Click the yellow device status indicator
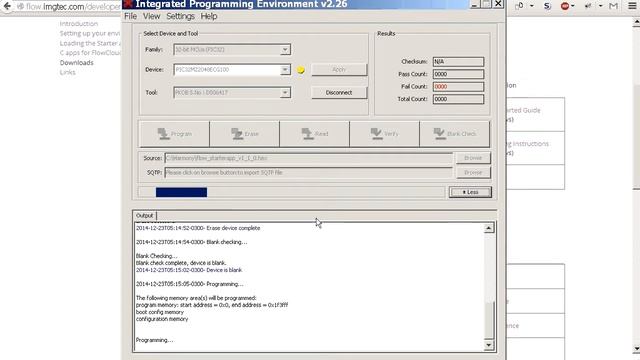Screen dimensions: 640x360 click(x=301, y=70)
